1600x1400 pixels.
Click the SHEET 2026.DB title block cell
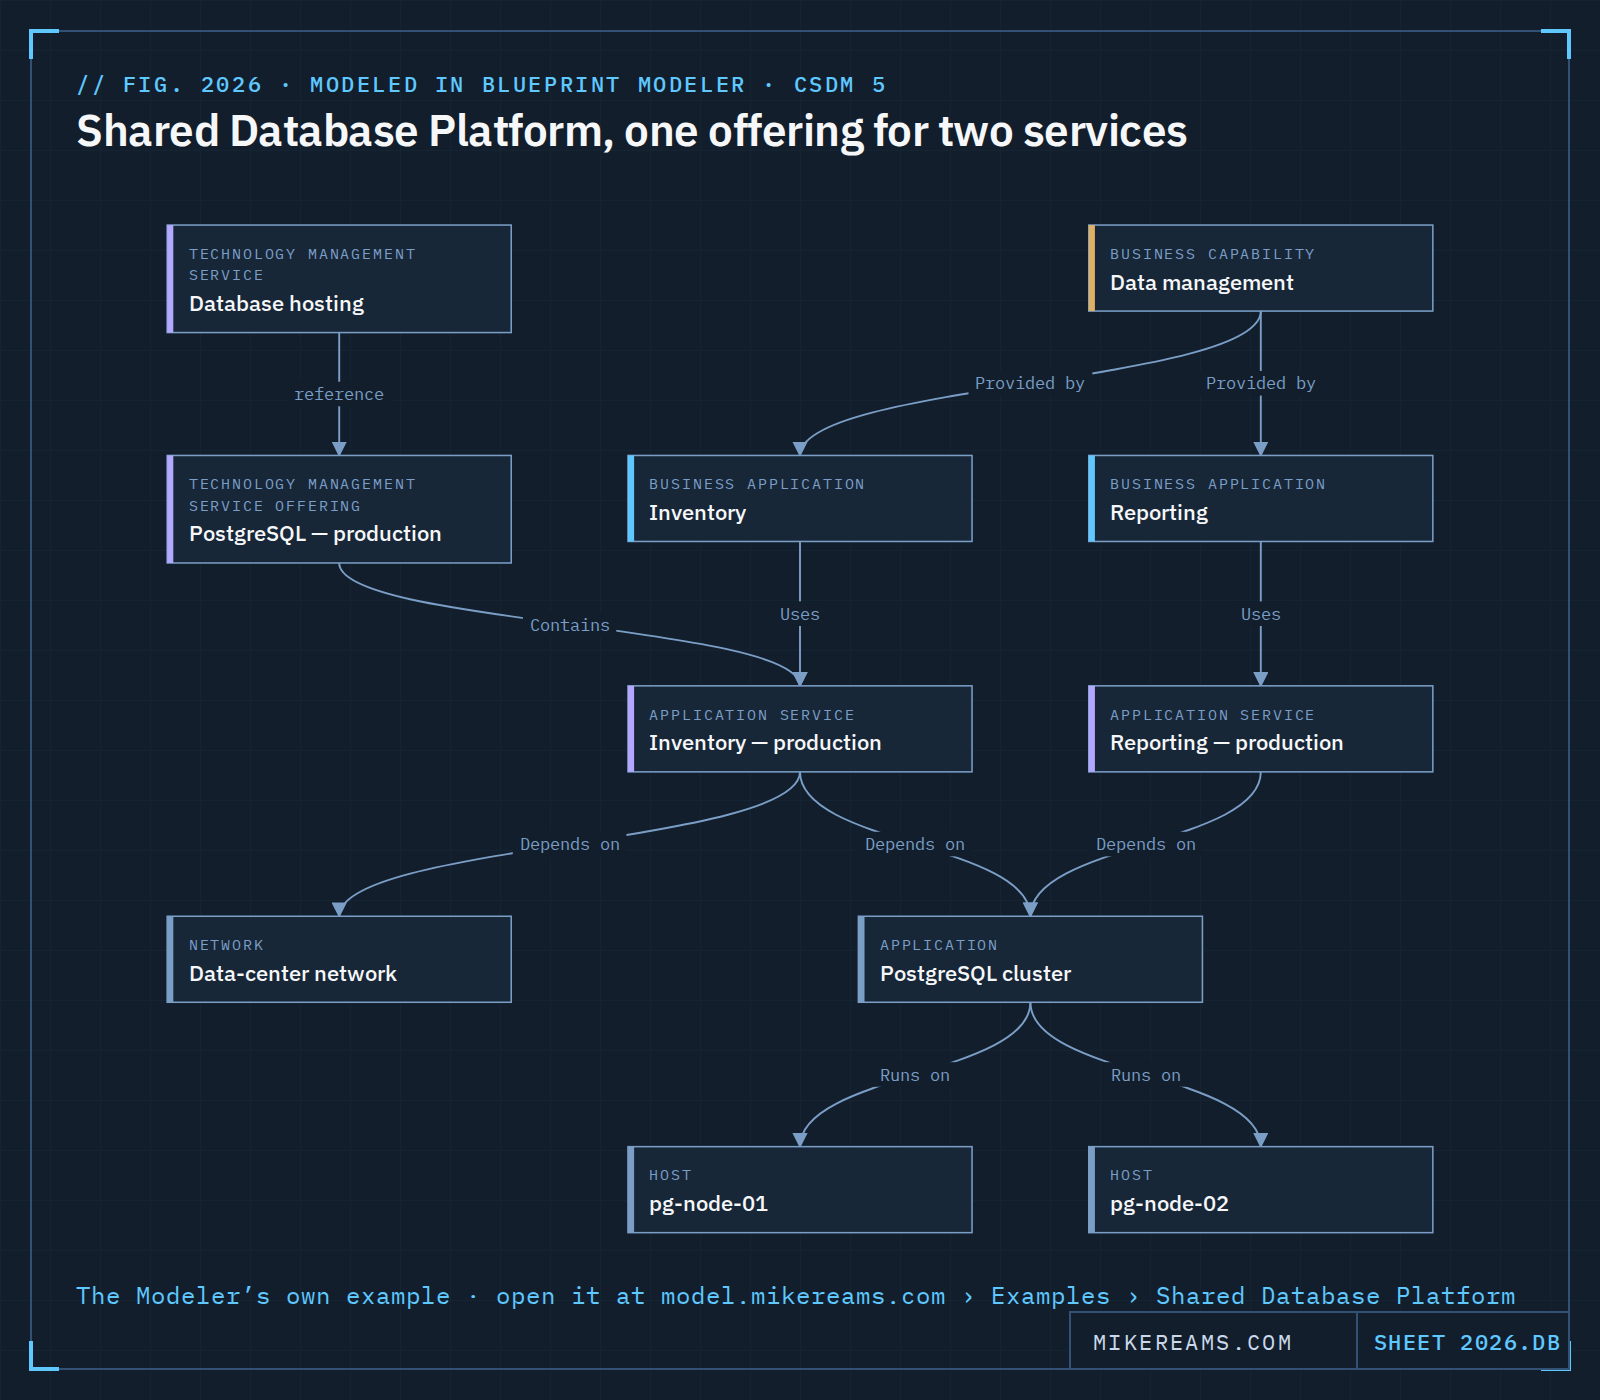pyautogui.click(x=1463, y=1341)
